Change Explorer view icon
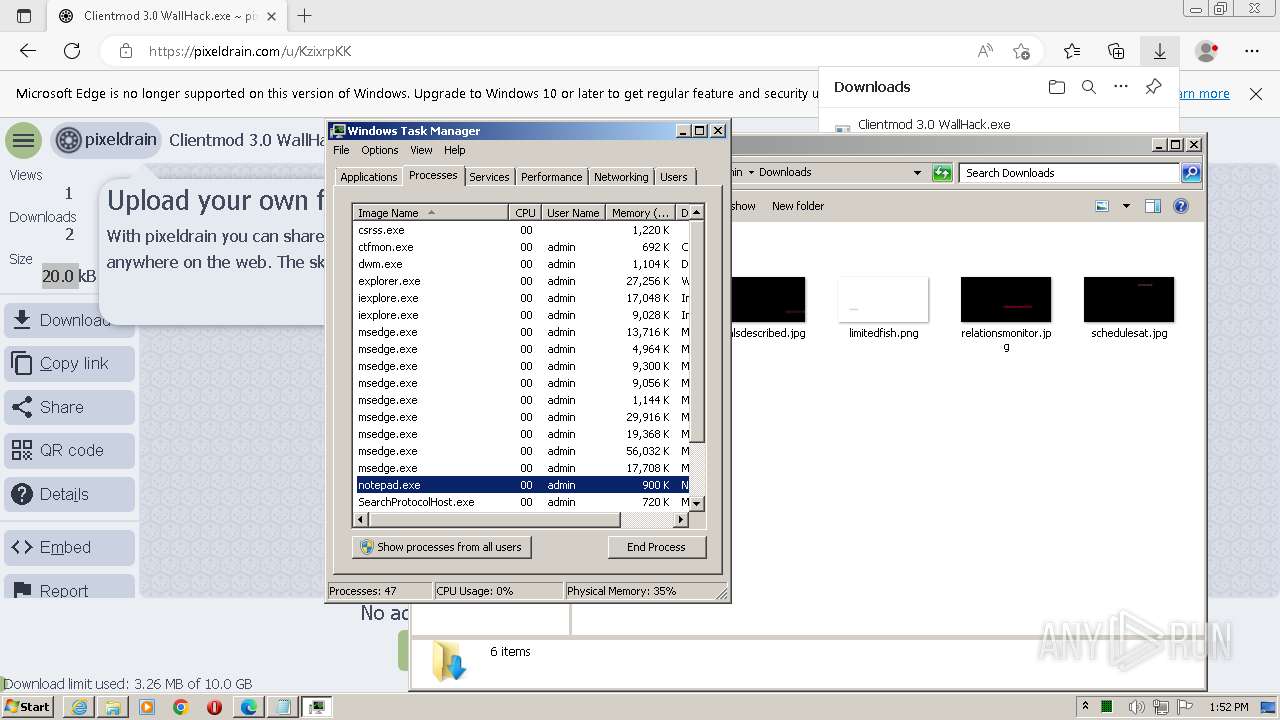 1102,206
